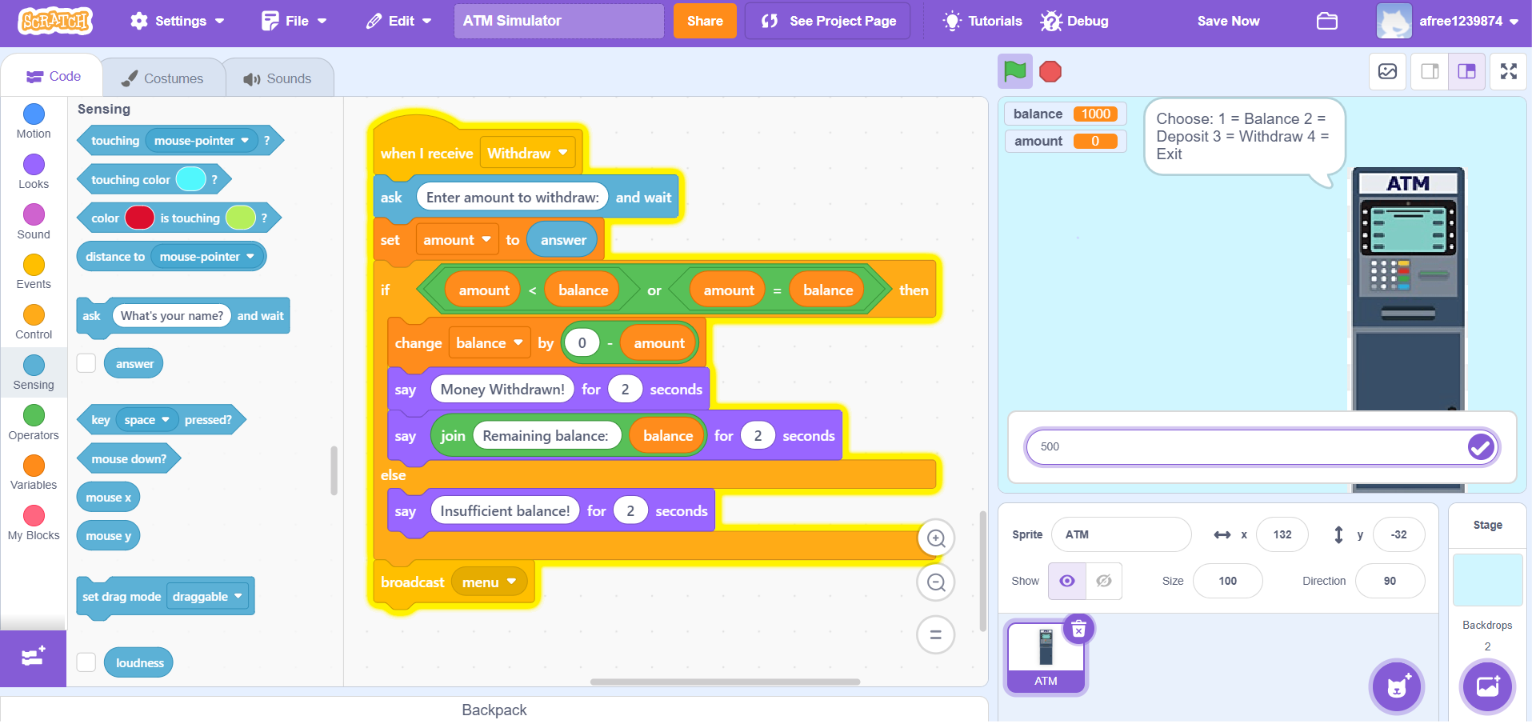Hide the sprite using crossed-eye toggle
This screenshot has height=722, width=1532.
pos(1103,581)
